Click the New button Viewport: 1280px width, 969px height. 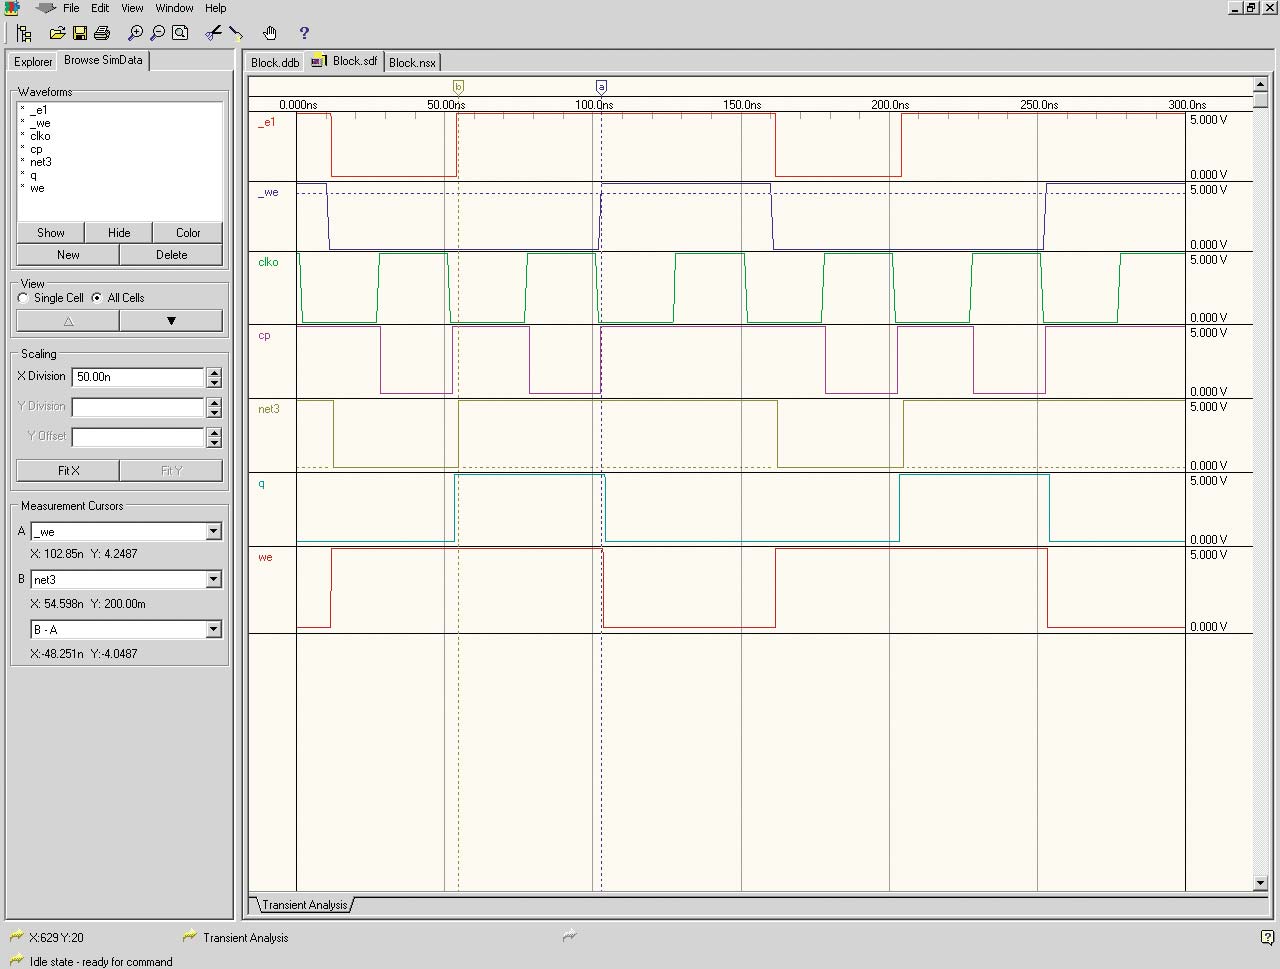[68, 255]
